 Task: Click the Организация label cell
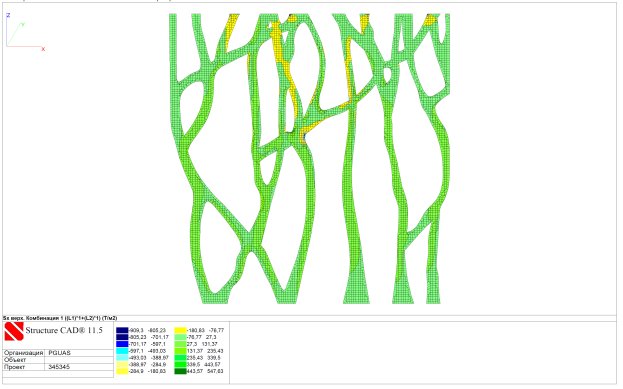[x=24, y=353]
